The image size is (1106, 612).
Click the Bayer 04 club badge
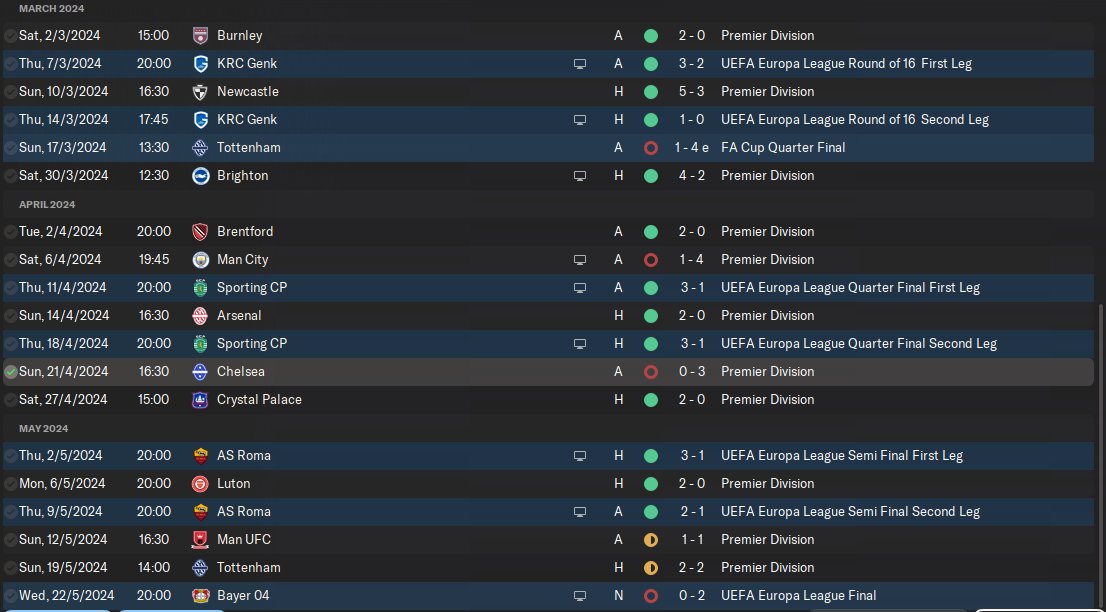point(200,595)
